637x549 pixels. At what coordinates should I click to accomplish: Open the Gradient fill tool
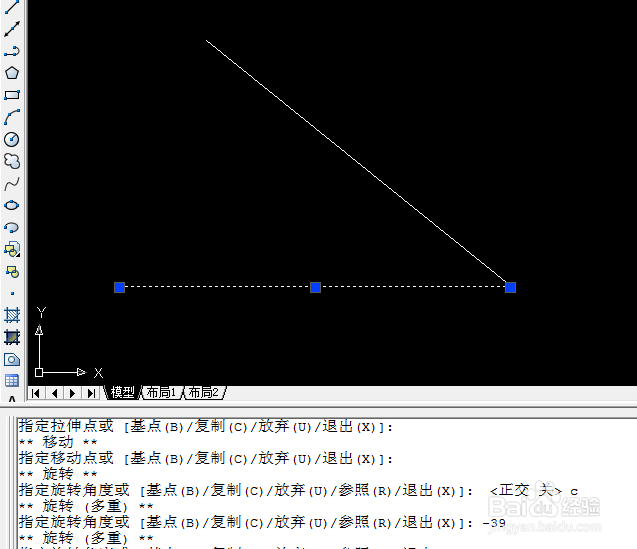pyautogui.click(x=12, y=337)
